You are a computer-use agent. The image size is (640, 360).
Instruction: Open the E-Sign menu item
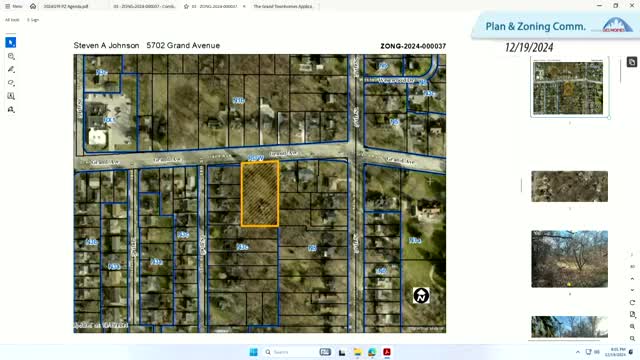[33, 20]
